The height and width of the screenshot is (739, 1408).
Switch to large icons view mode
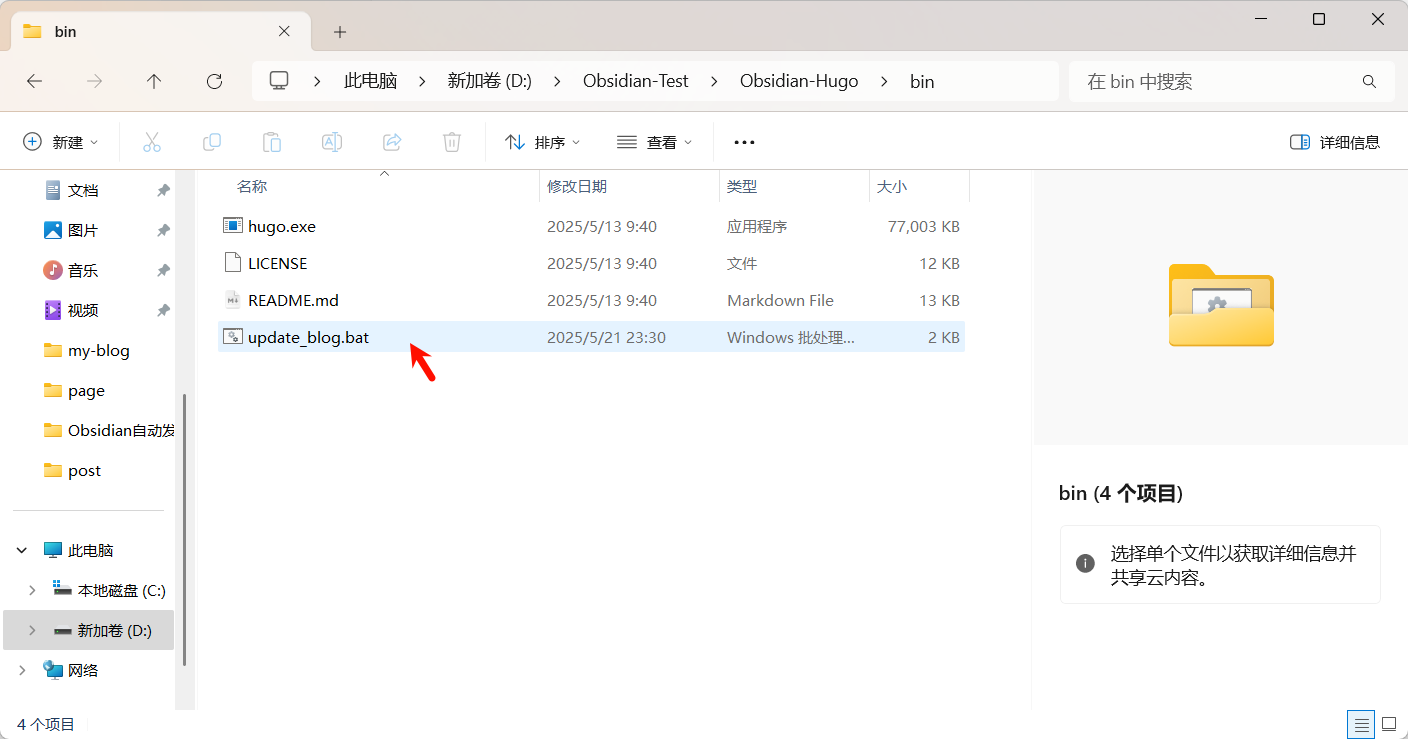coord(1389,724)
